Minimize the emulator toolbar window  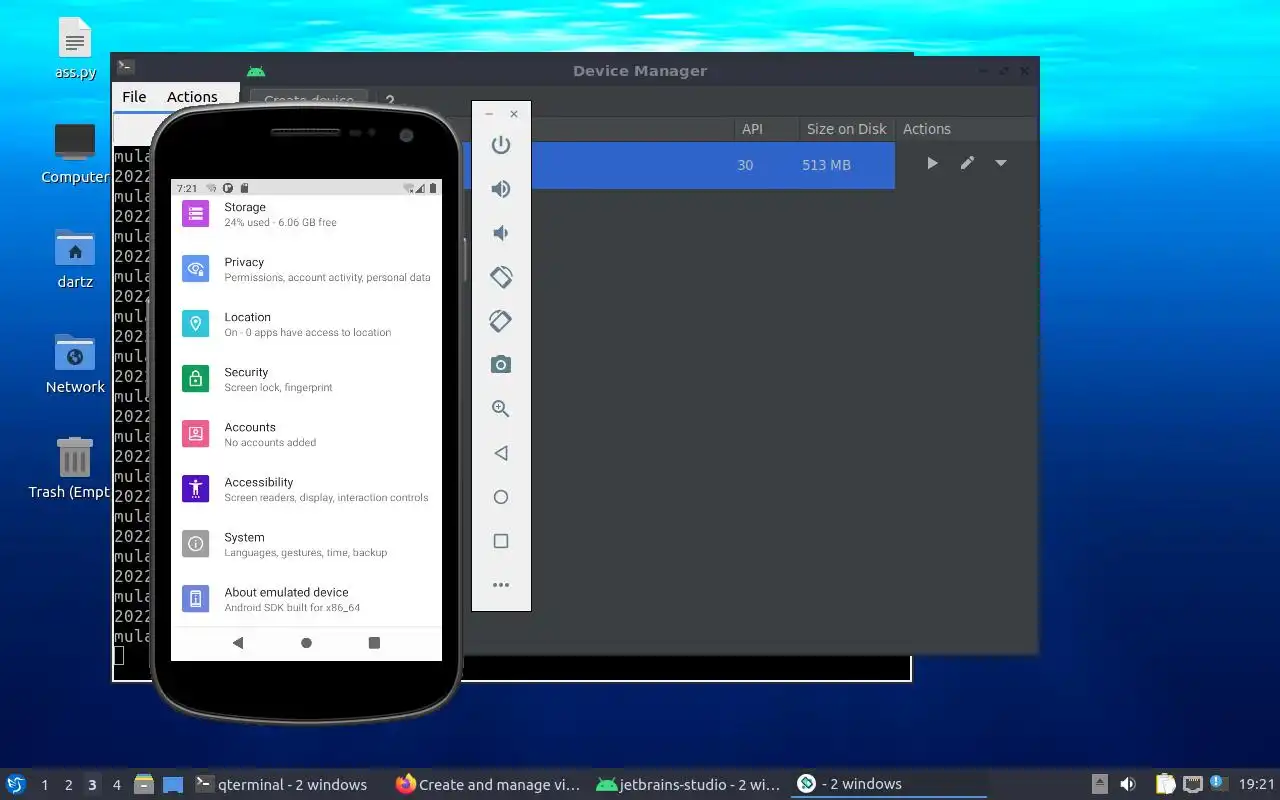pyautogui.click(x=489, y=114)
